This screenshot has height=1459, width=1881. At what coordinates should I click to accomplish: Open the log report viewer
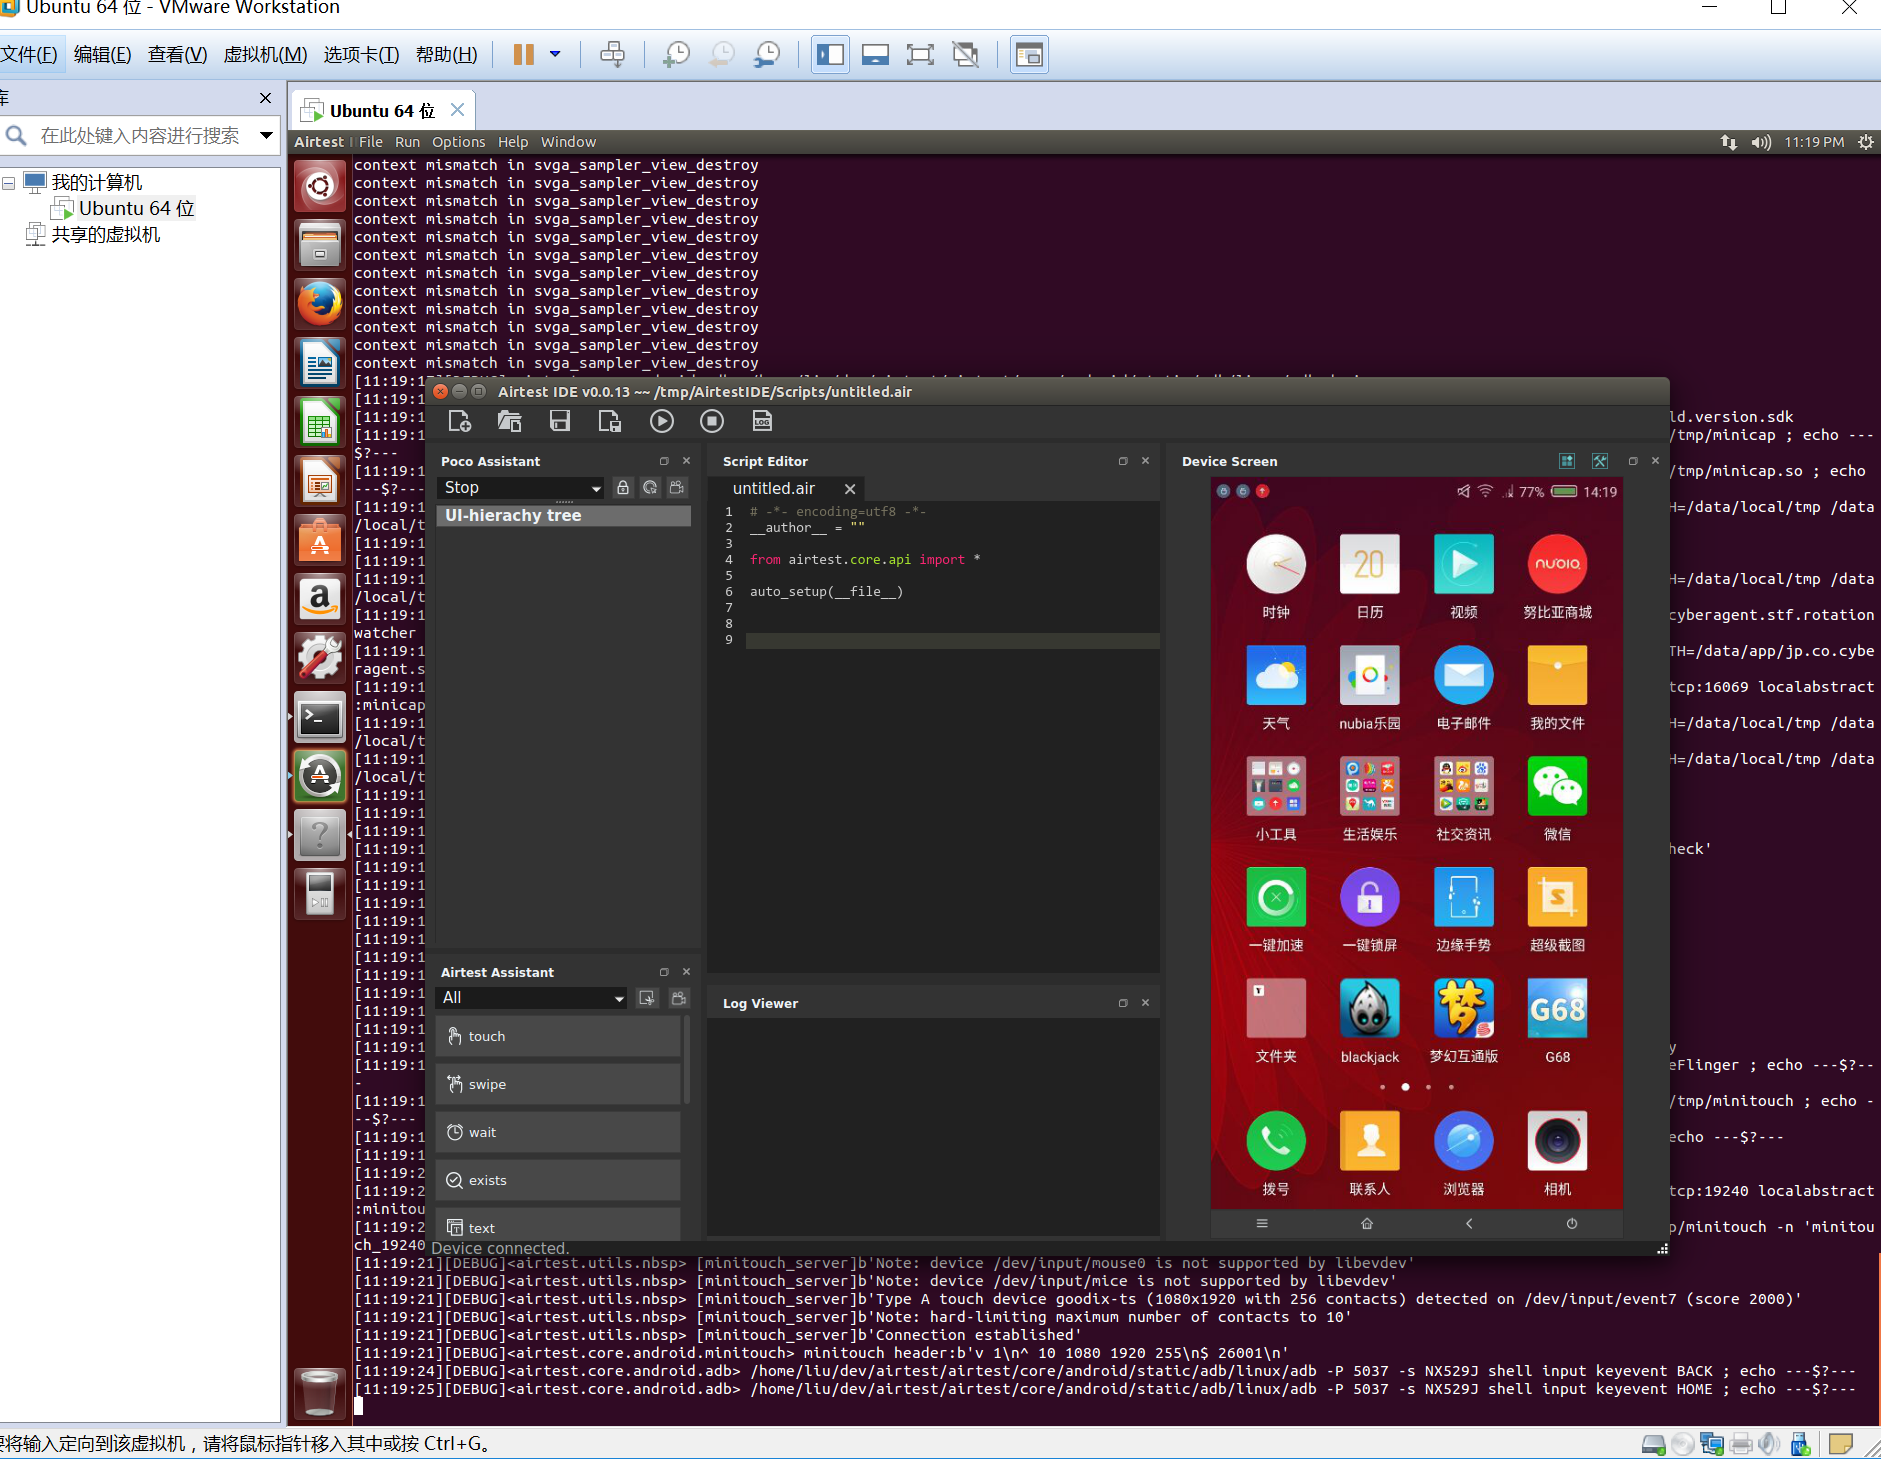pos(762,421)
